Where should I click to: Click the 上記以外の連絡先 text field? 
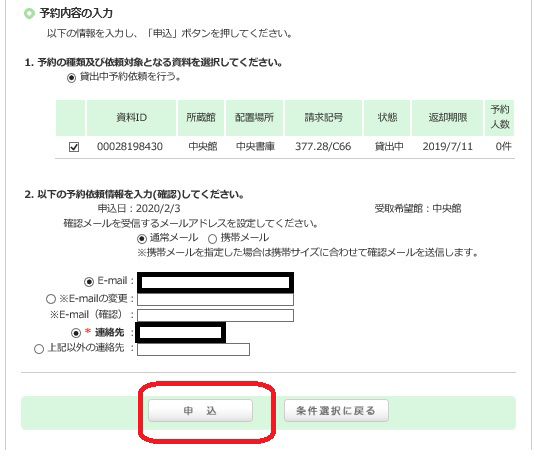click(193, 349)
